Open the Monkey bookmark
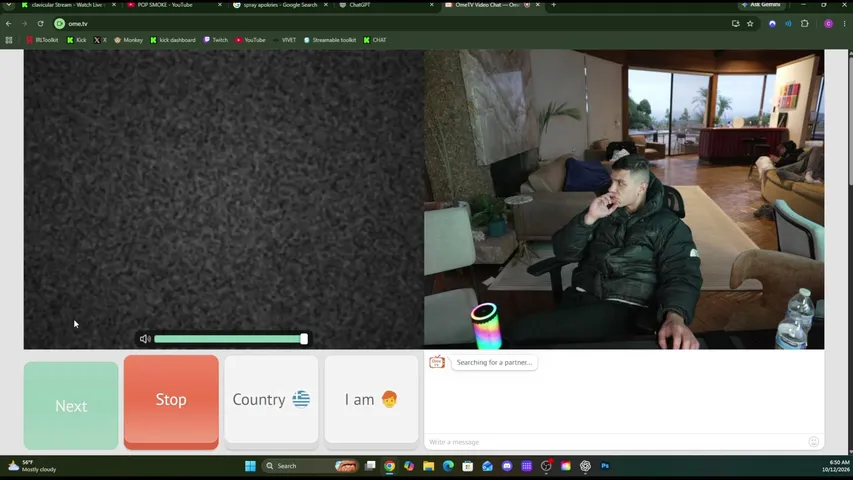The width and height of the screenshot is (853, 480). pos(128,40)
